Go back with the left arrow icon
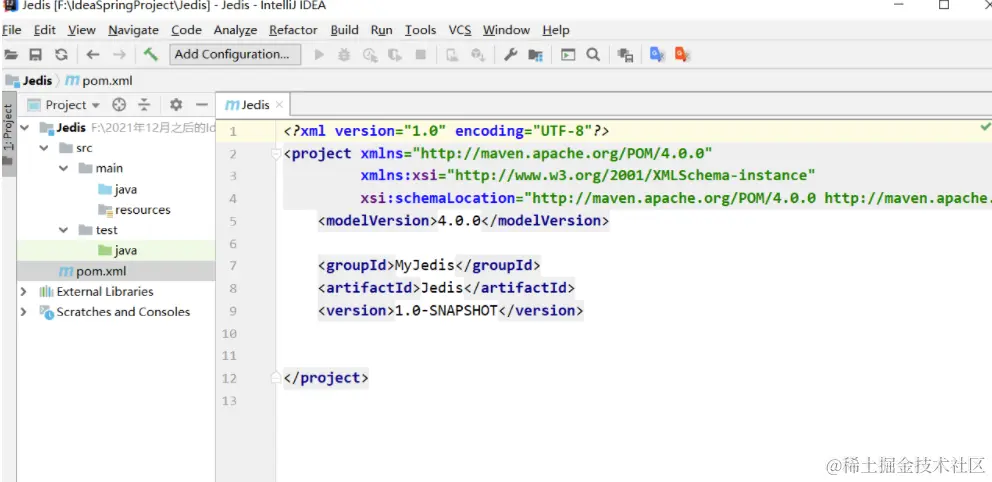The width and height of the screenshot is (992, 482). [x=93, y=55]
